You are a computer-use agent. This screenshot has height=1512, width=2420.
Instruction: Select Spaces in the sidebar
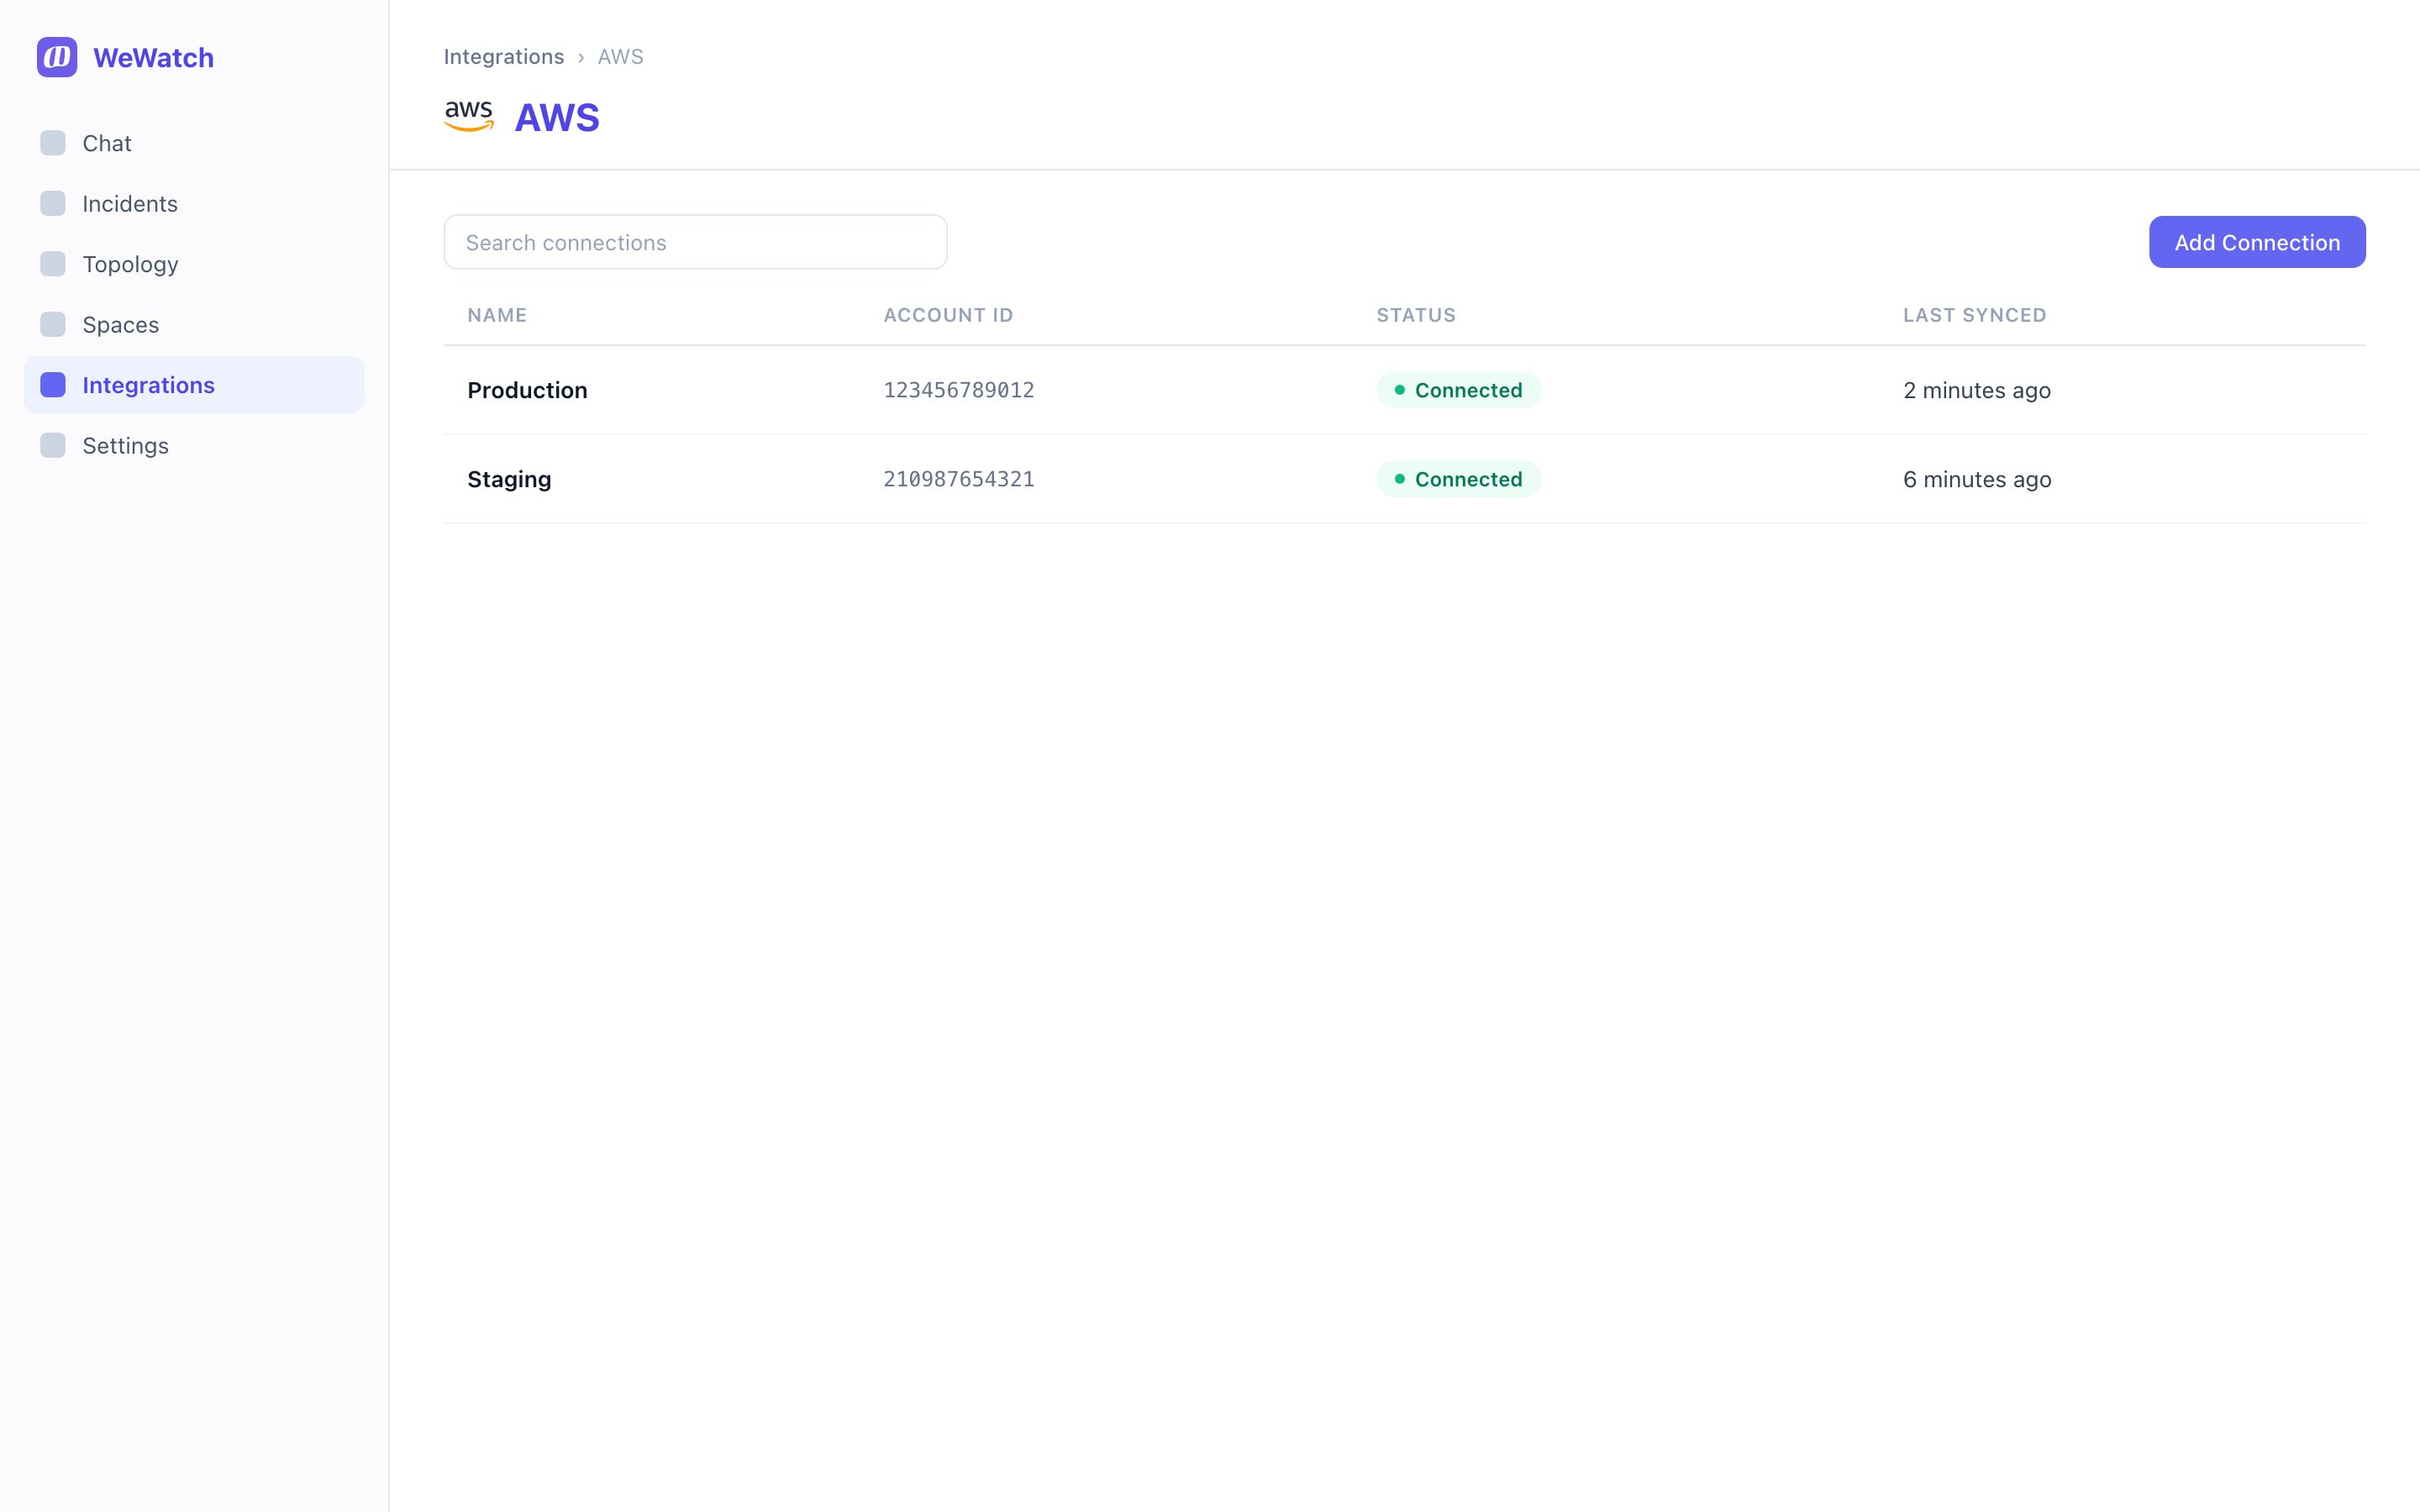pyautogui.click(x=194, y=324)
